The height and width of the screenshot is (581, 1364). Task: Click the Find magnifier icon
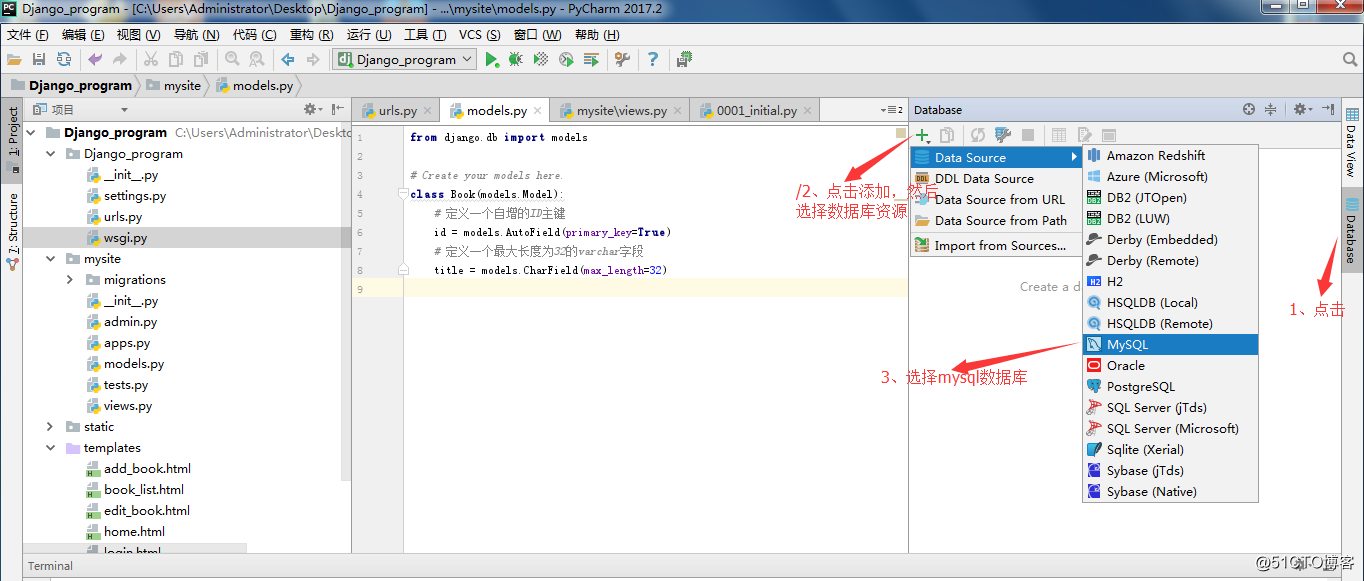point(232,60)
